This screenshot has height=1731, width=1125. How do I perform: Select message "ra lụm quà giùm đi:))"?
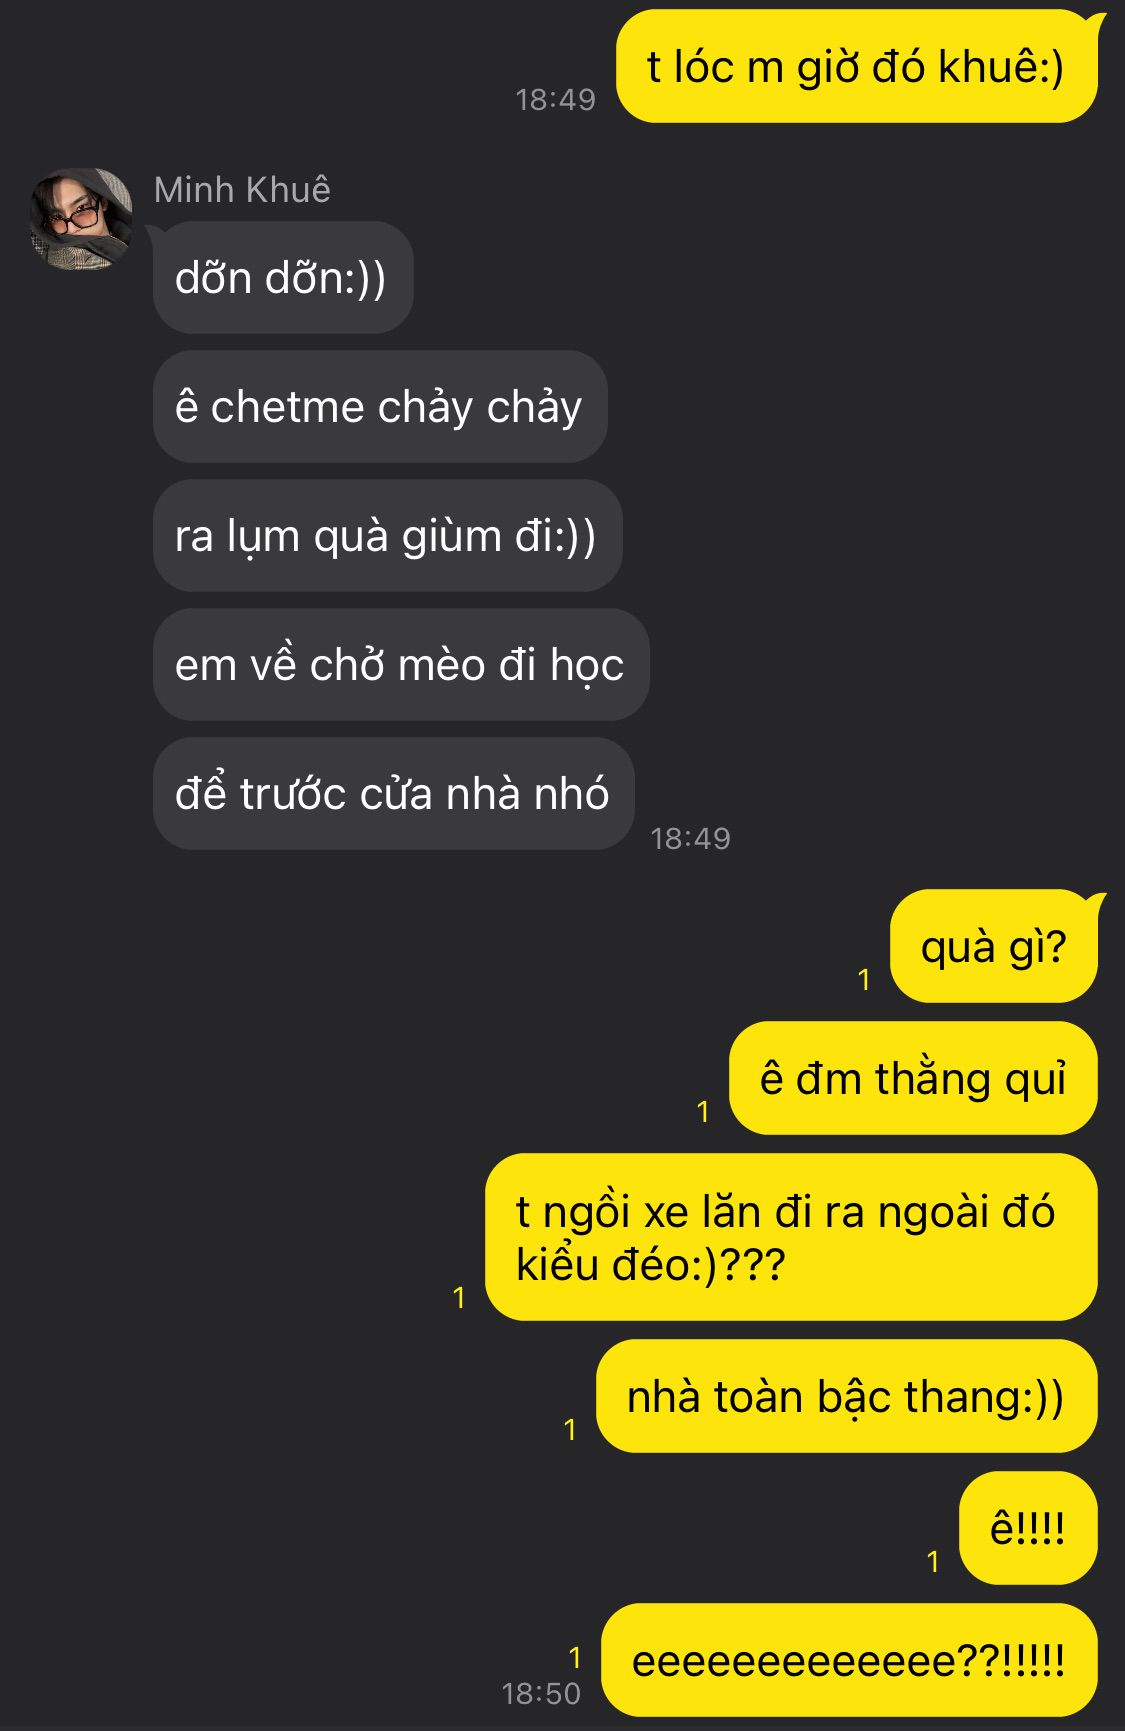pos(387,535)
